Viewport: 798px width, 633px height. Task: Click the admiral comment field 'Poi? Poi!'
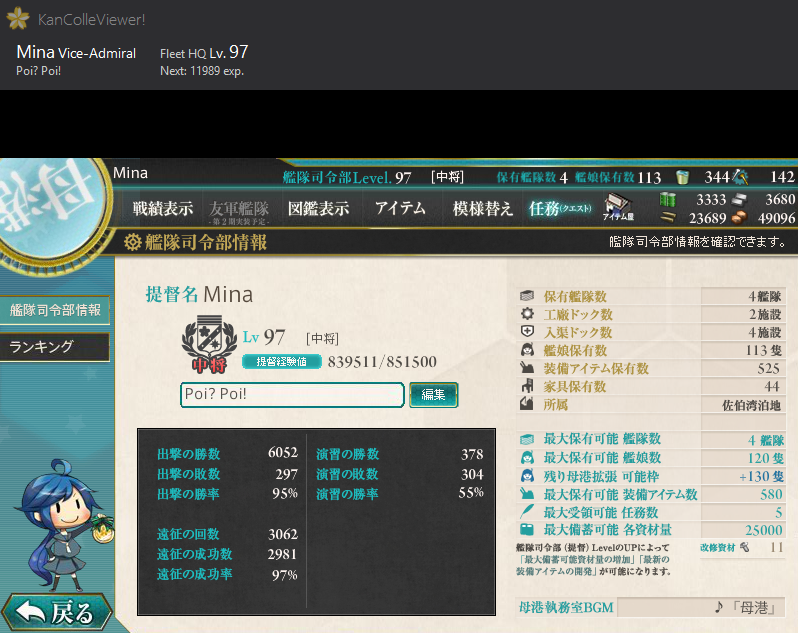[292, 395]
